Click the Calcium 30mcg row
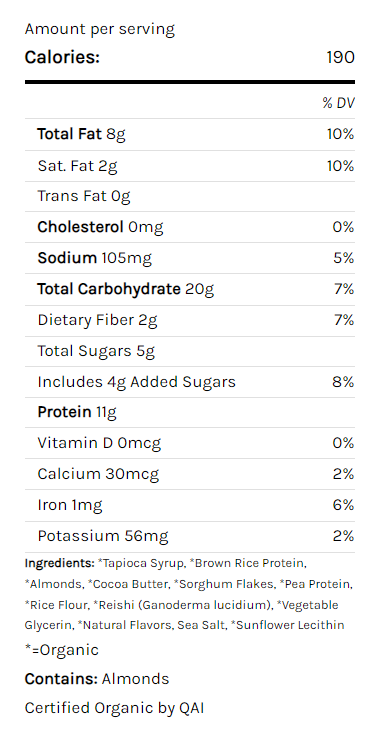This screenshot has width=383, height=736. 190,474
